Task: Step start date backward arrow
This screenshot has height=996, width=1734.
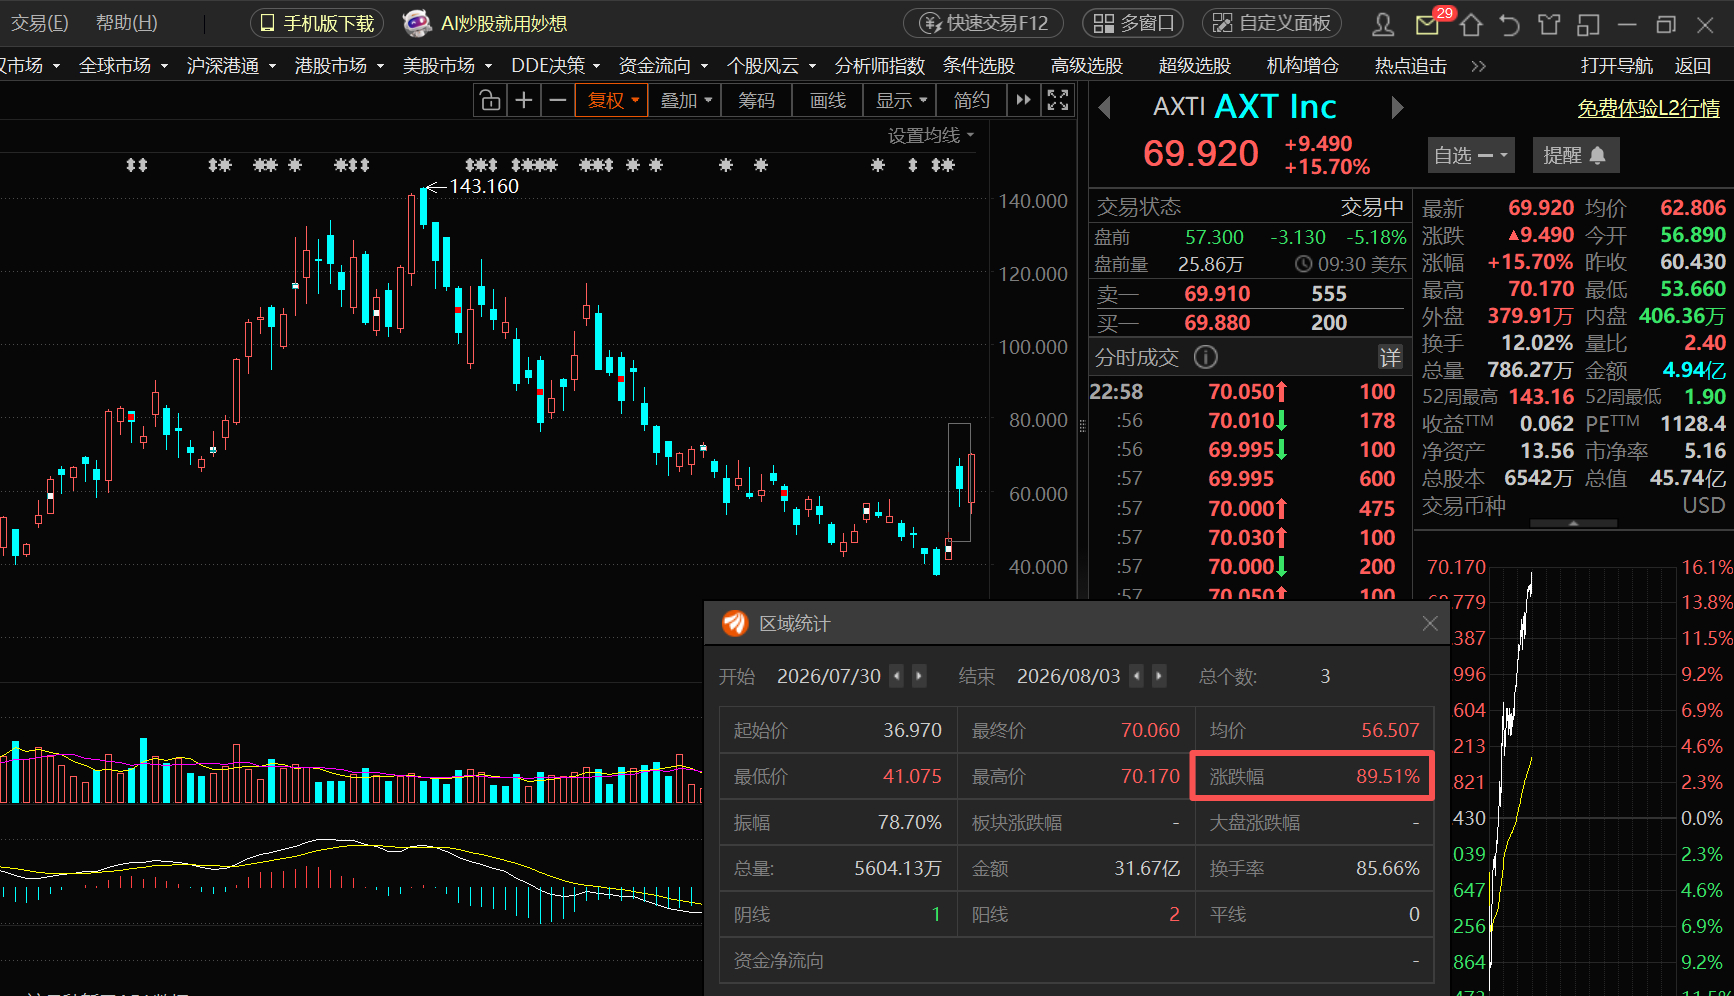Action: (897, 676)
